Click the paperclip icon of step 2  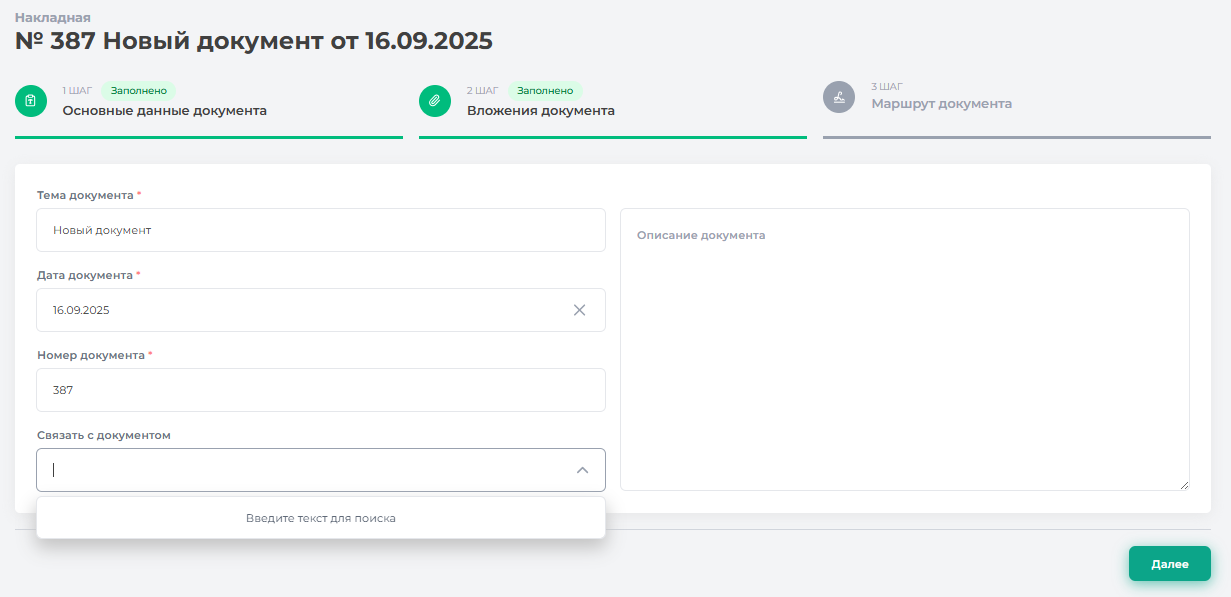(x=435, y=100)
